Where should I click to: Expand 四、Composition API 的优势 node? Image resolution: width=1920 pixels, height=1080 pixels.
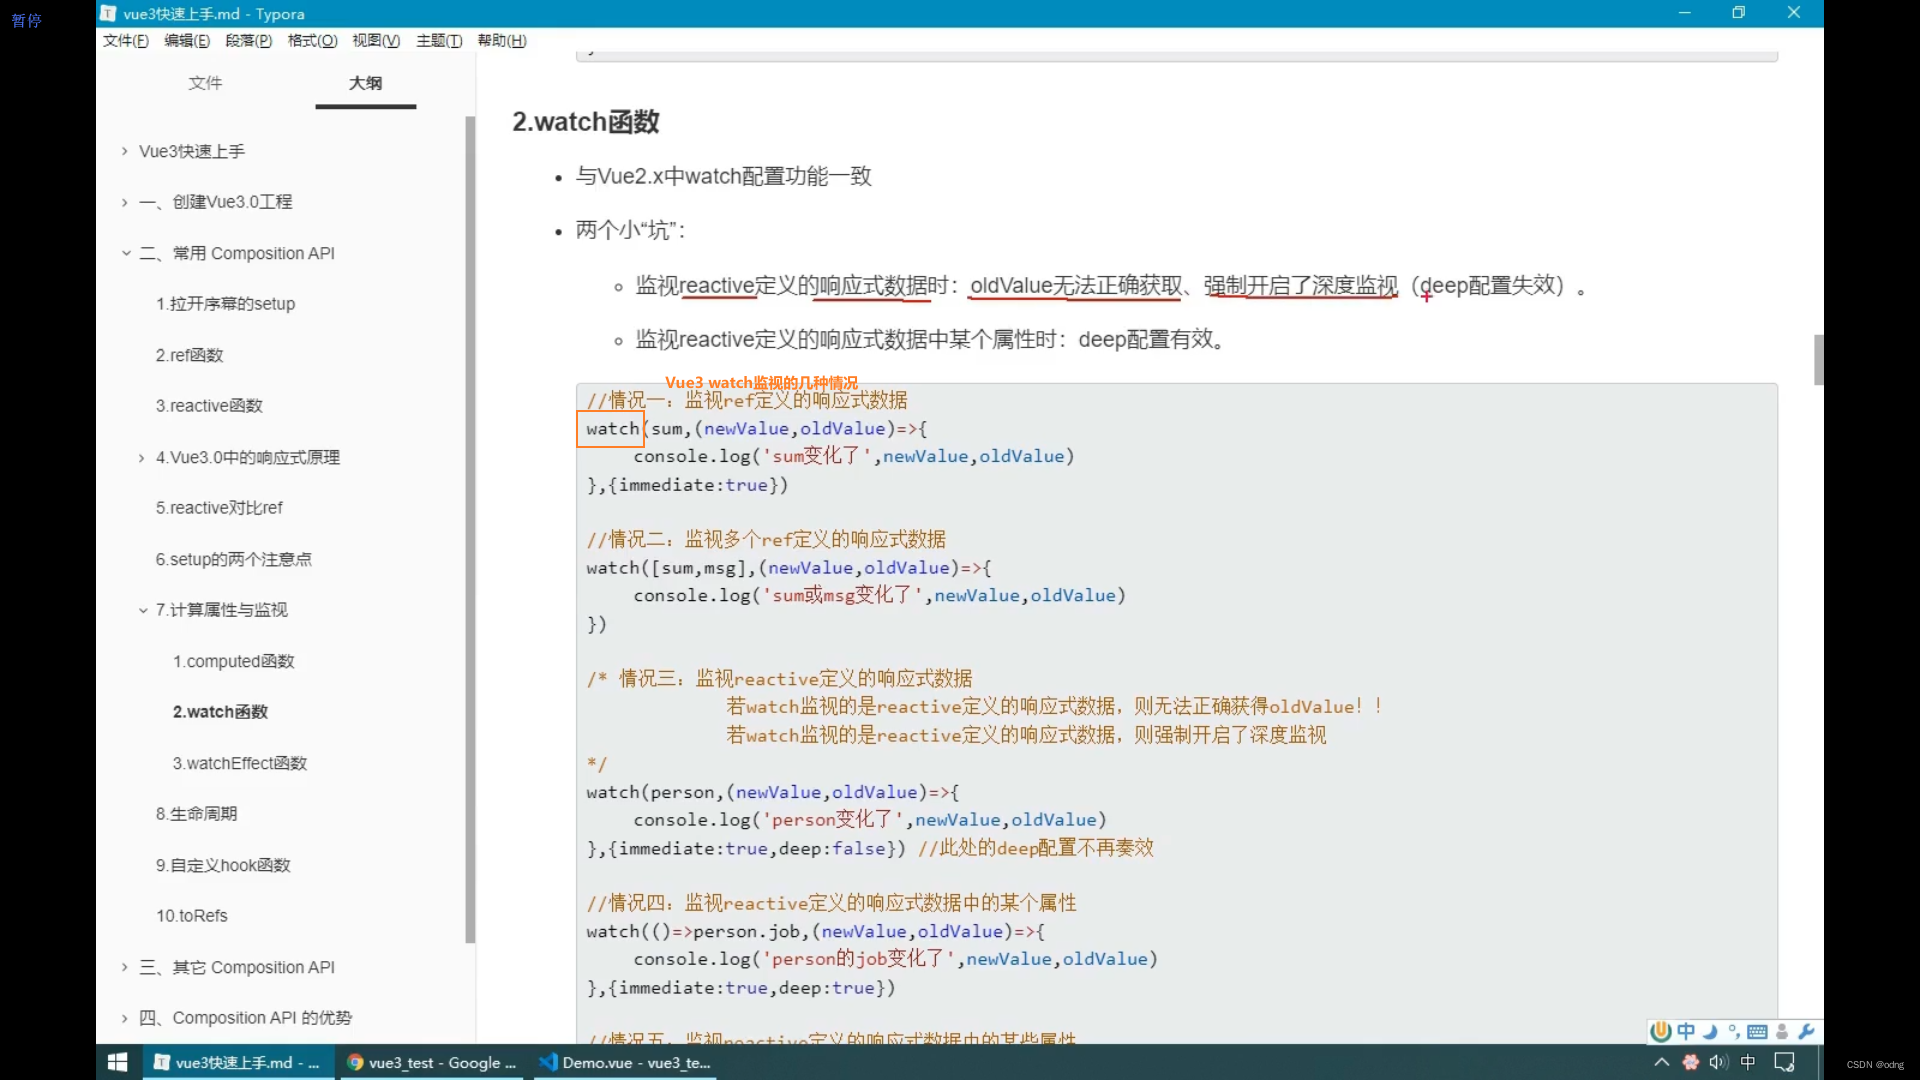(x=124, y=1018)
